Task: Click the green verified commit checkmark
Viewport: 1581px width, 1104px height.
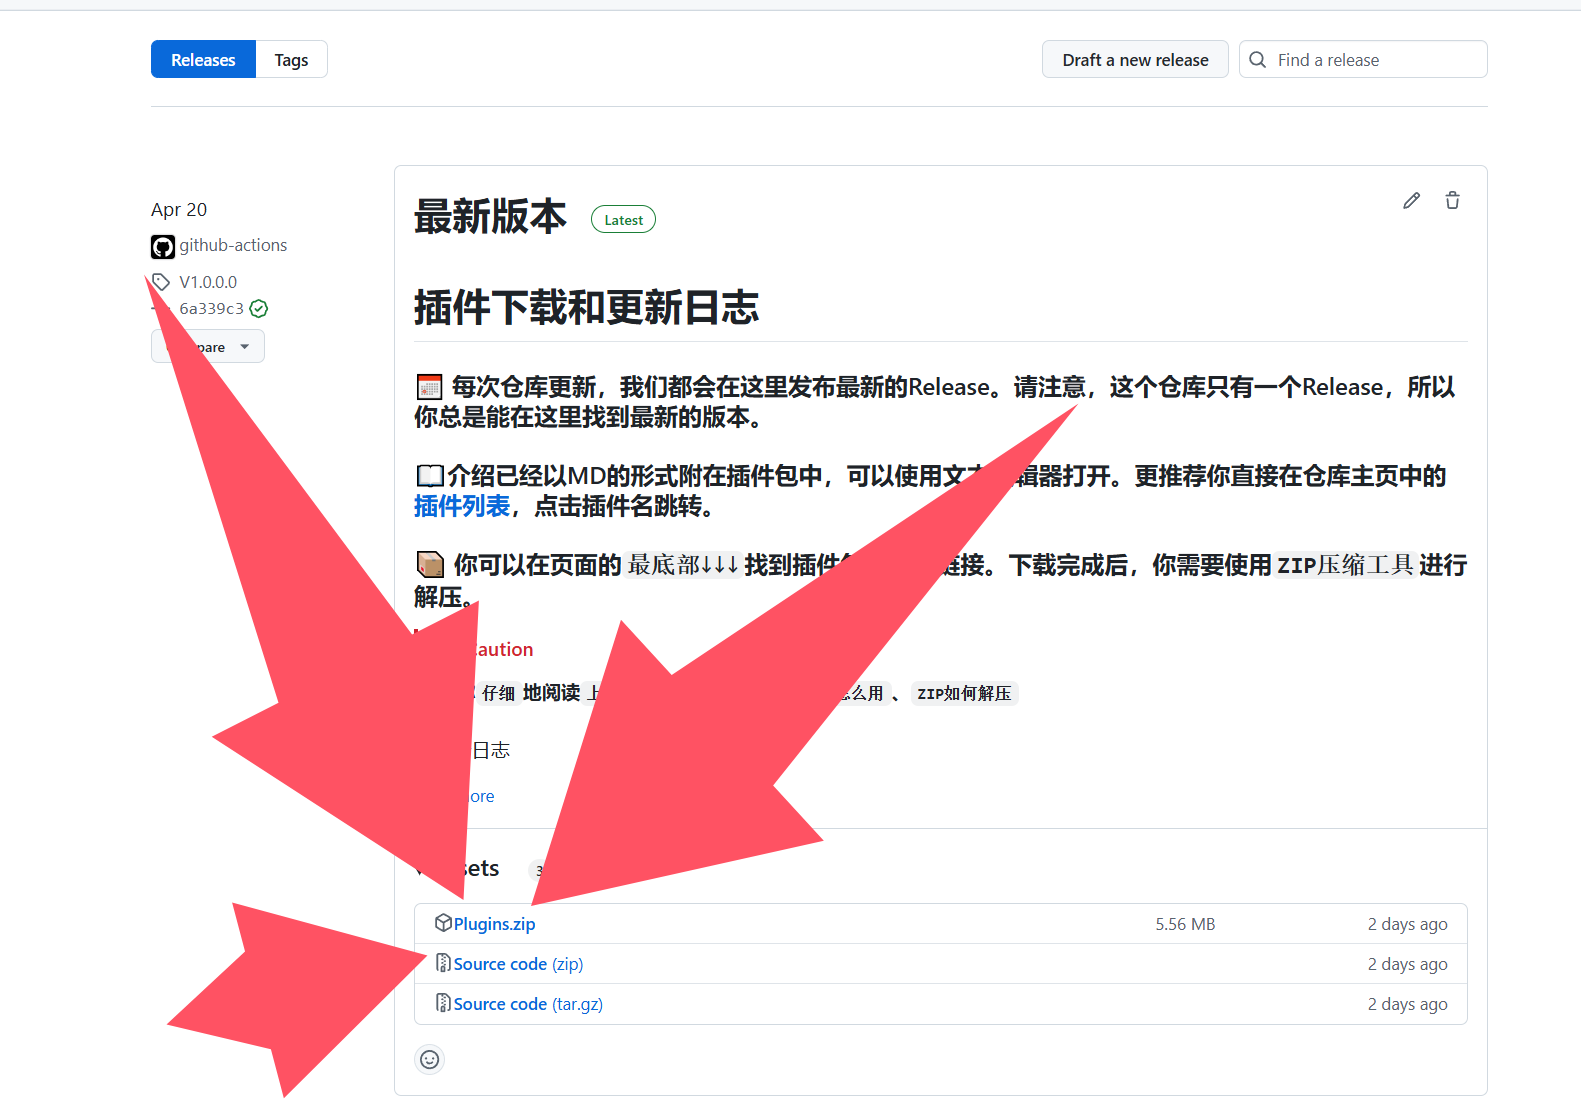Action: click(x=259, y=309)
